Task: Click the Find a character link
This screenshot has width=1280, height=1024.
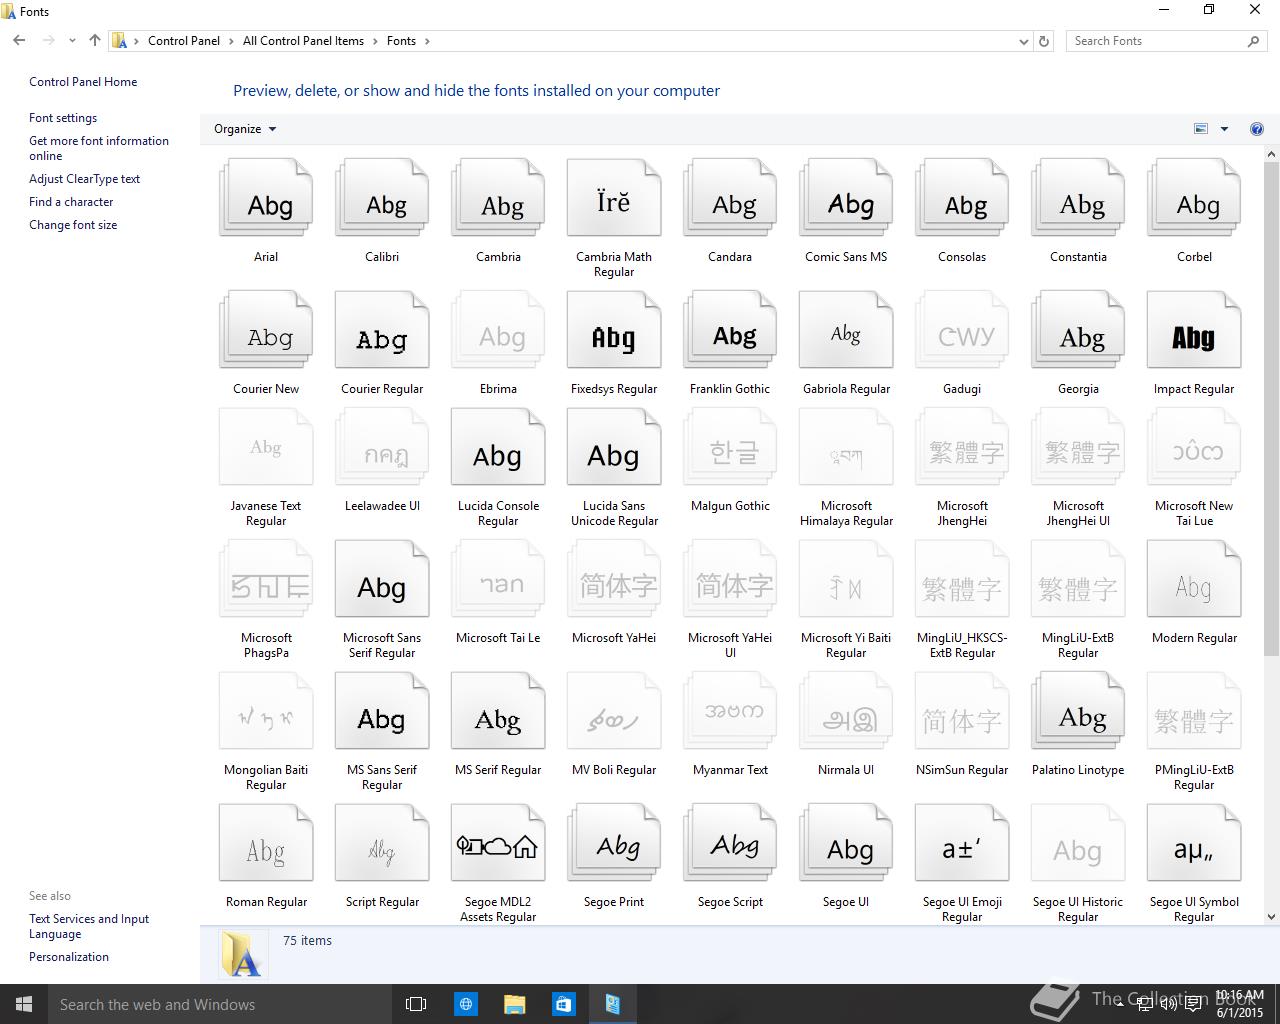Action: point(71,202)
